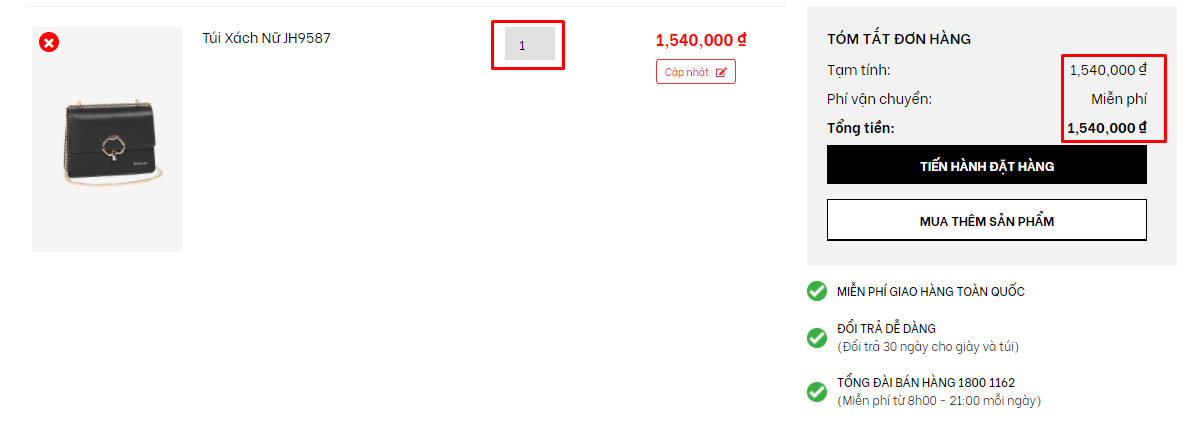Select the Miễn phí shipping fee value
Image resolution: width=1197 pixels, height=438 pixels.
(1118, 99)
